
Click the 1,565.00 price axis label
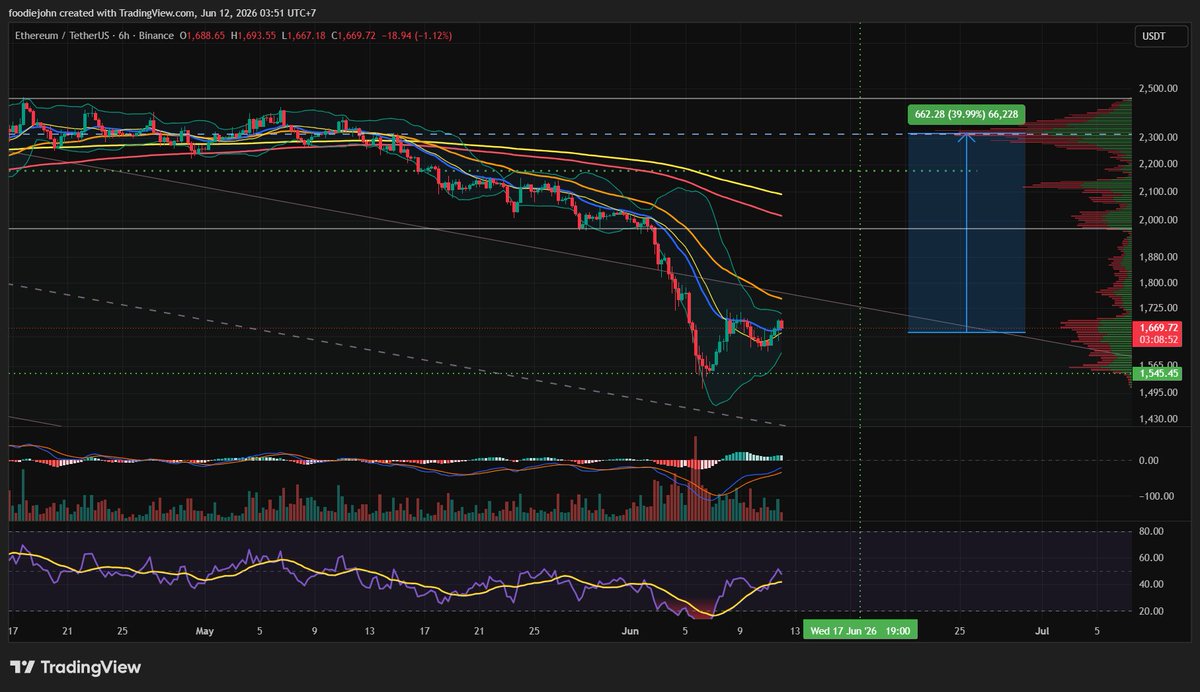click(1156, 366)
